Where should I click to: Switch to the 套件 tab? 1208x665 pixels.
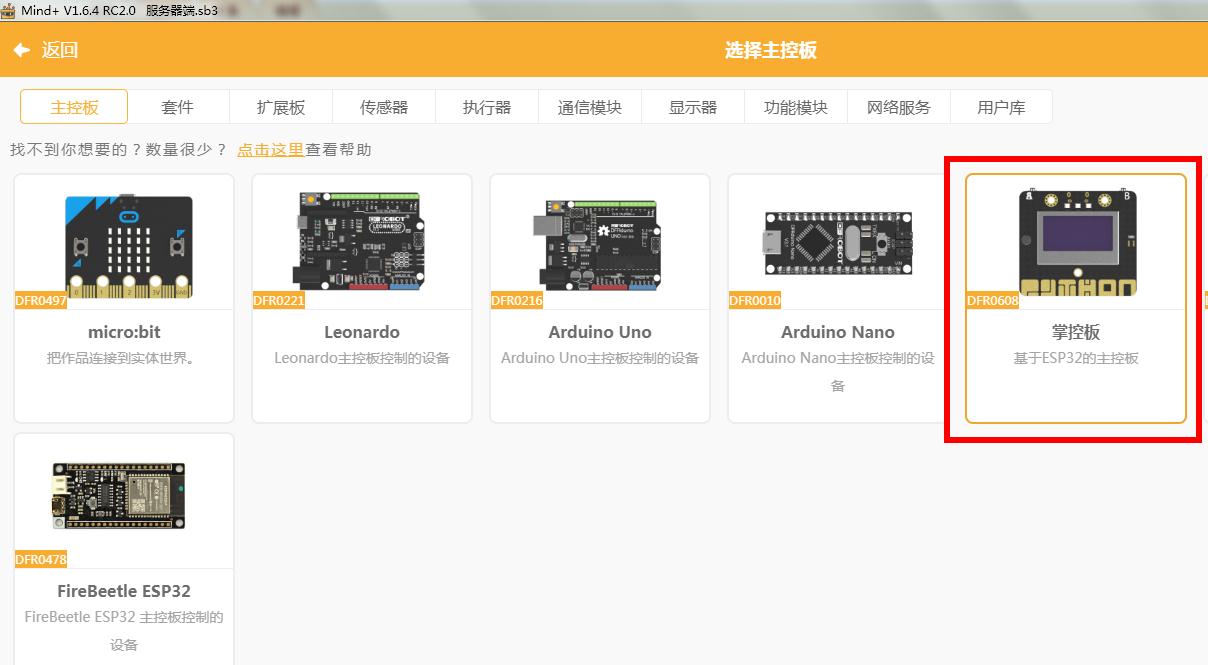[x=178, y=107]
